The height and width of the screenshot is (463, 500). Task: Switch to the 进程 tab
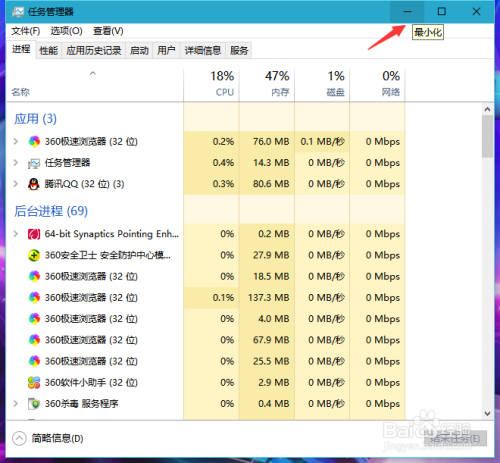pyautogui.click(x=21, y=50)
